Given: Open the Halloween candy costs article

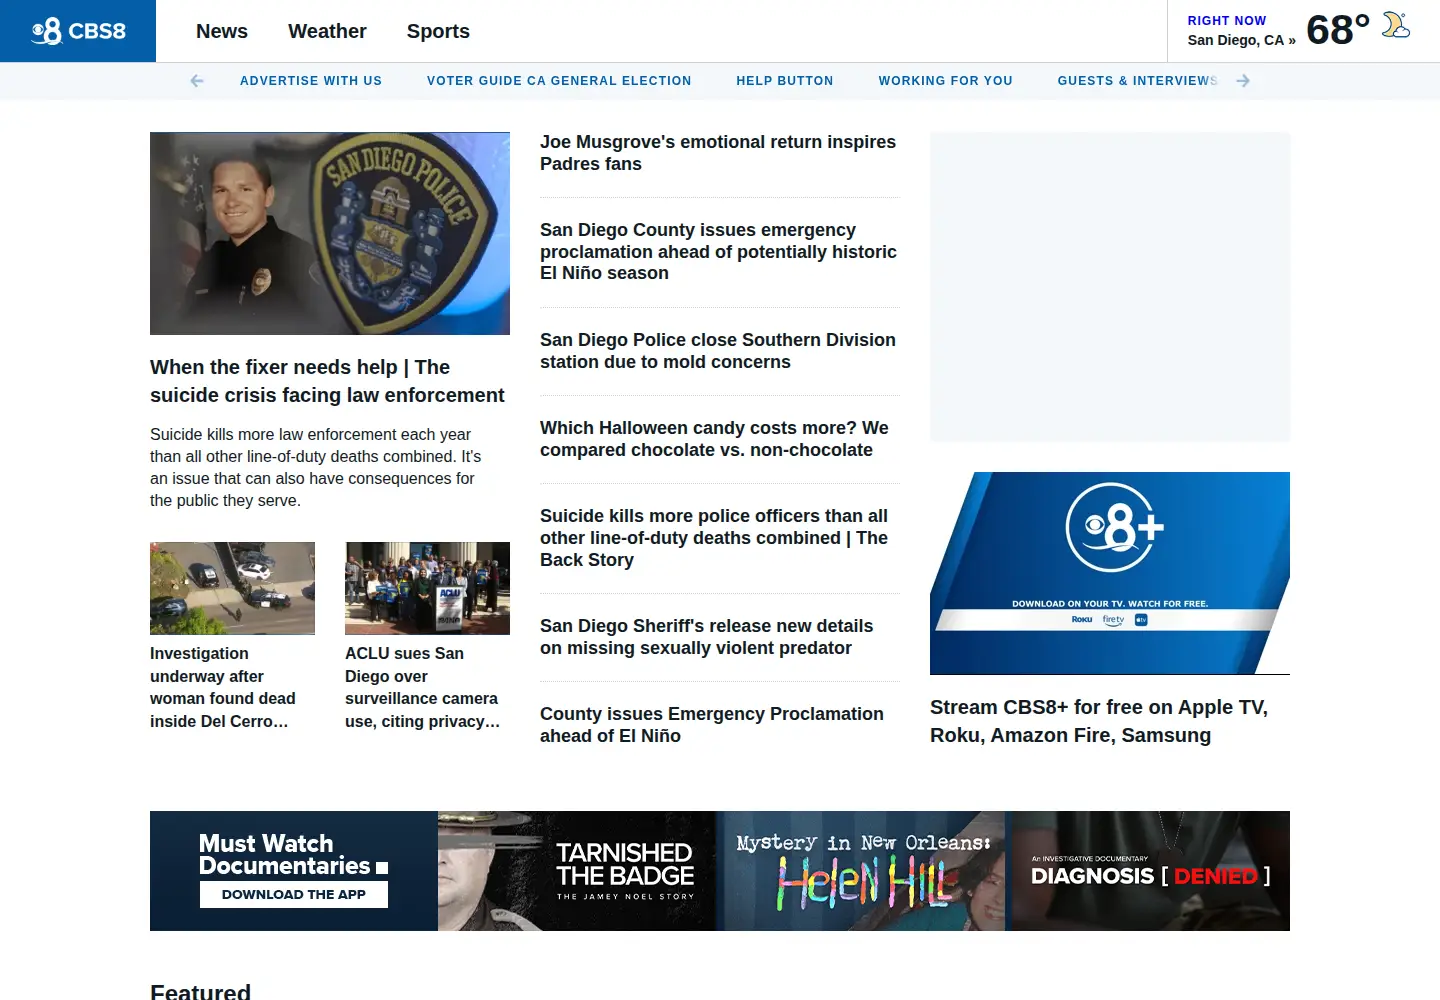Looking at the screenshot, I should (x=714, y=439).
